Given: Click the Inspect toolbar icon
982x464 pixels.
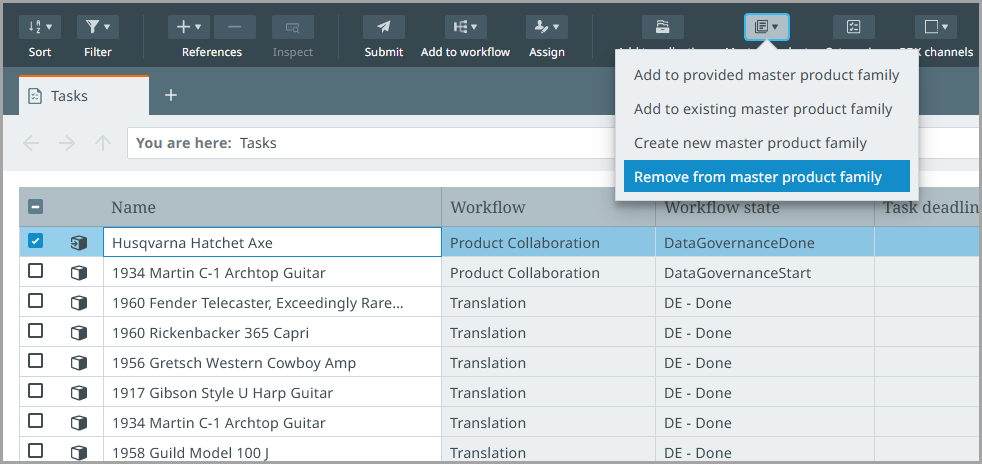Looking at the screenshot, I should click(292, 28).
